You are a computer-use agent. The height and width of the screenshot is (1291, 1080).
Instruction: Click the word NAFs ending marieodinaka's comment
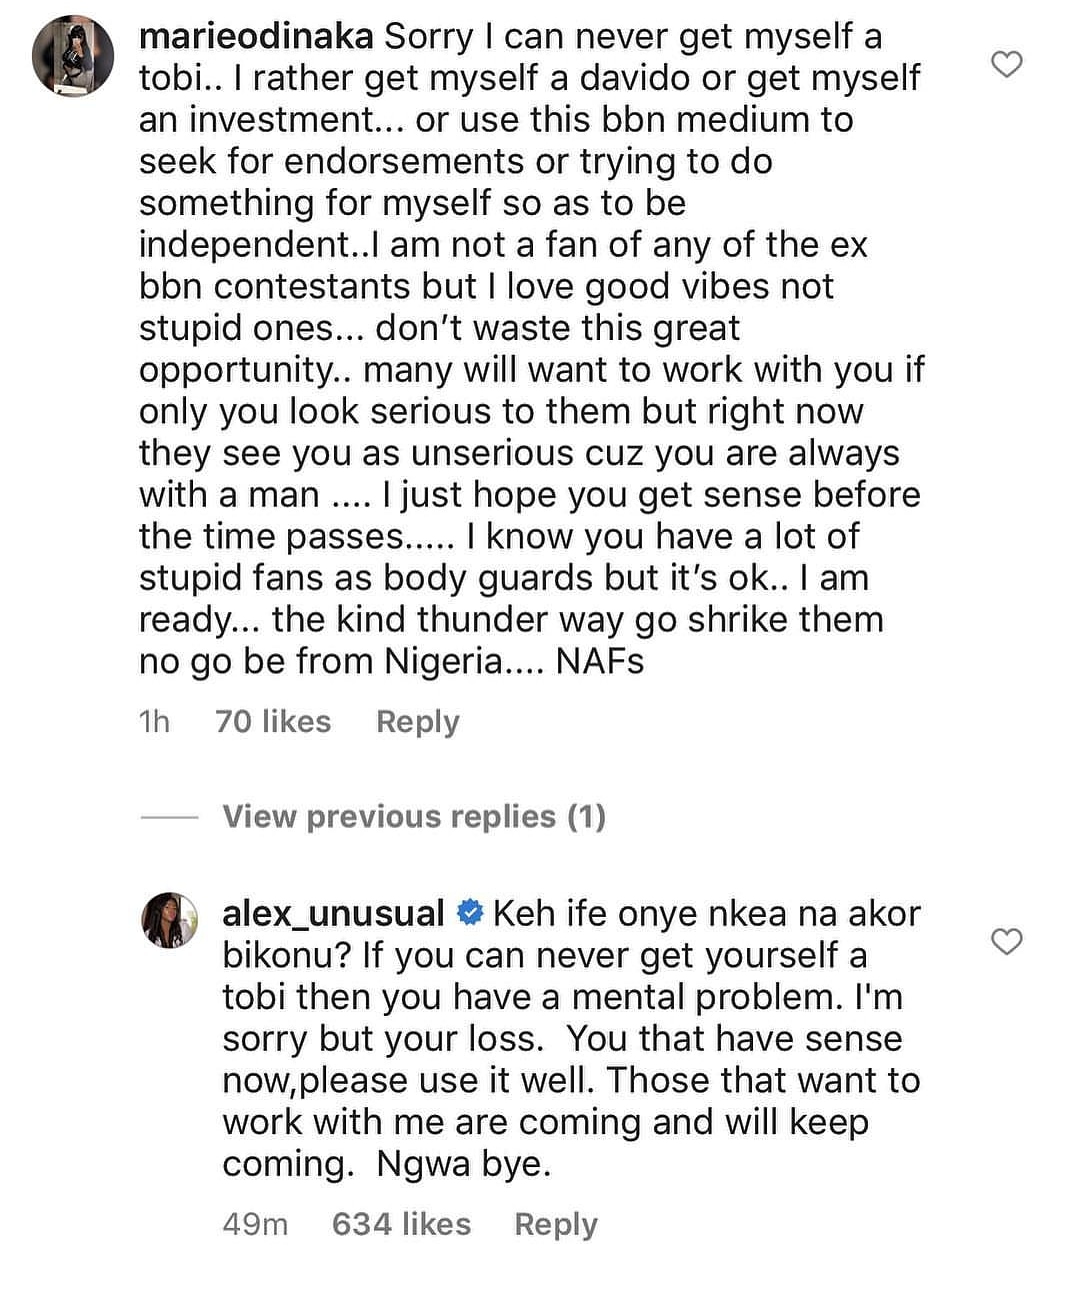(x=600, y=662)
